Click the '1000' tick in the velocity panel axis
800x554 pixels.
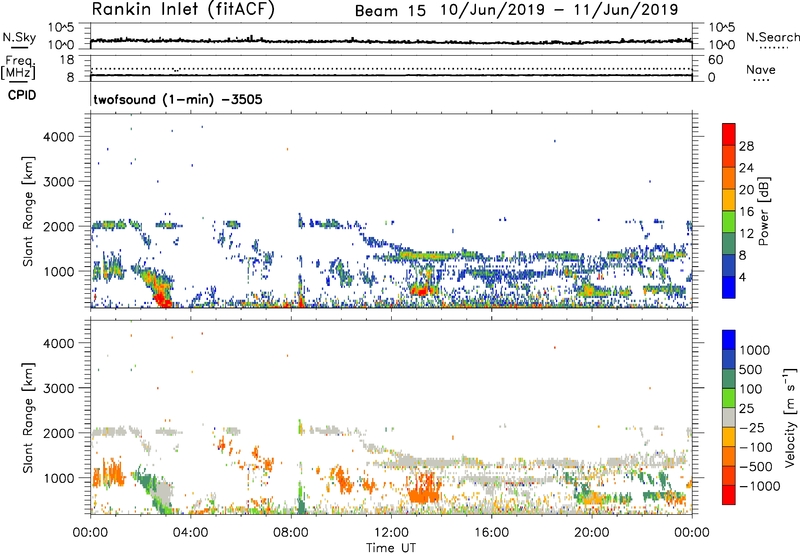click(59, 479)
